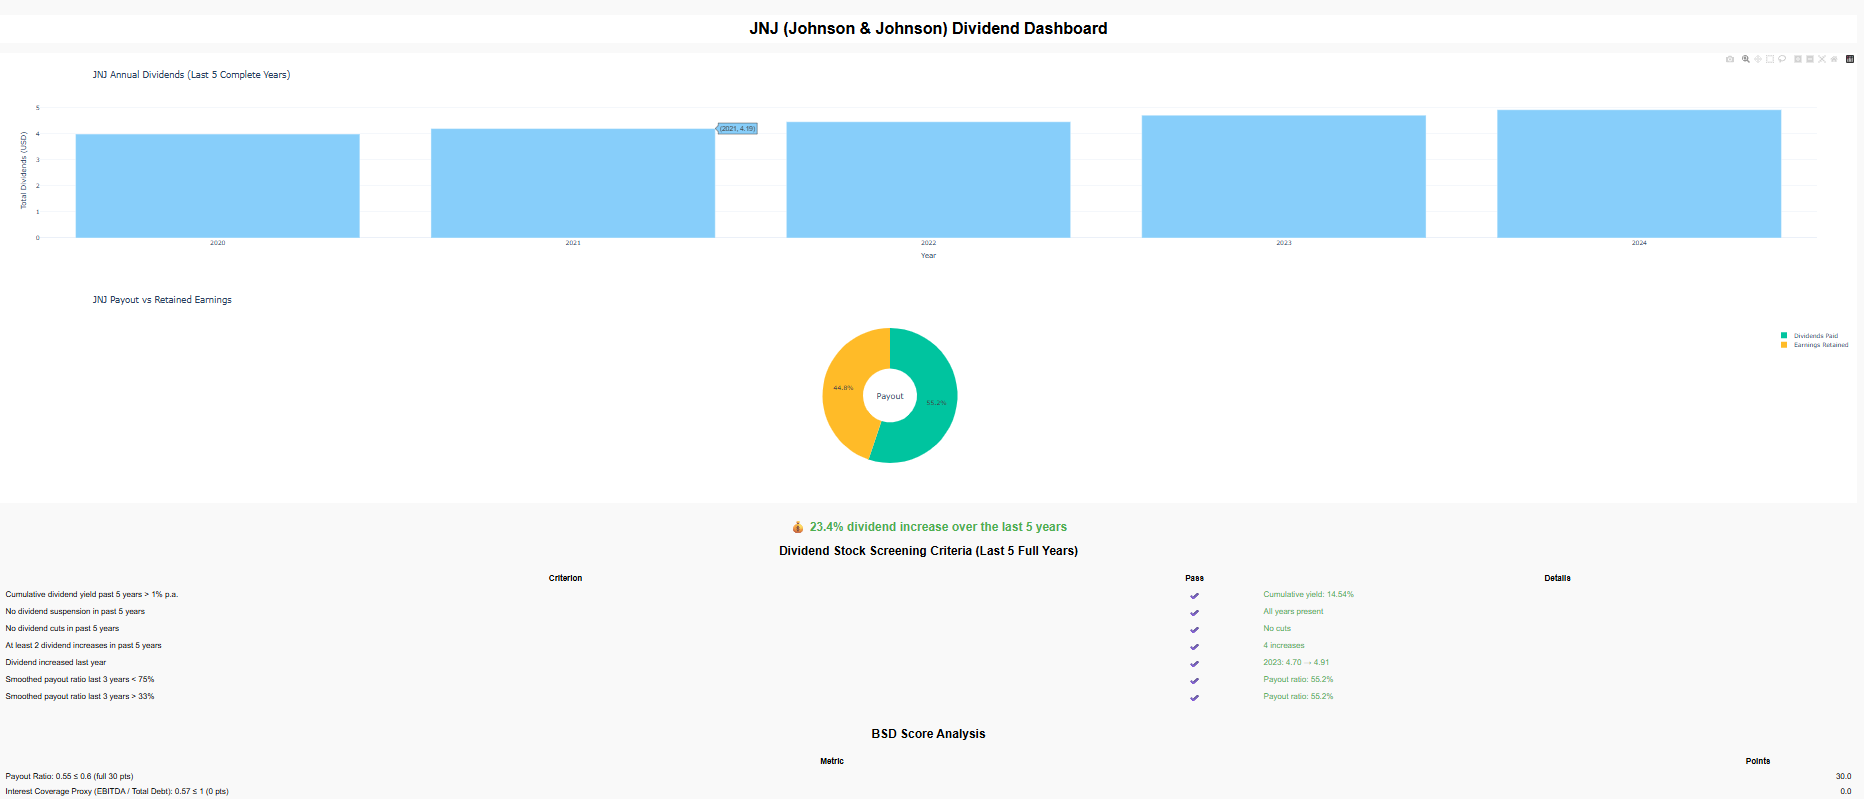Click 'Dividend increased last year' criterion
The width and height of the screenshot is (1864, 799).
click(56, 663)
